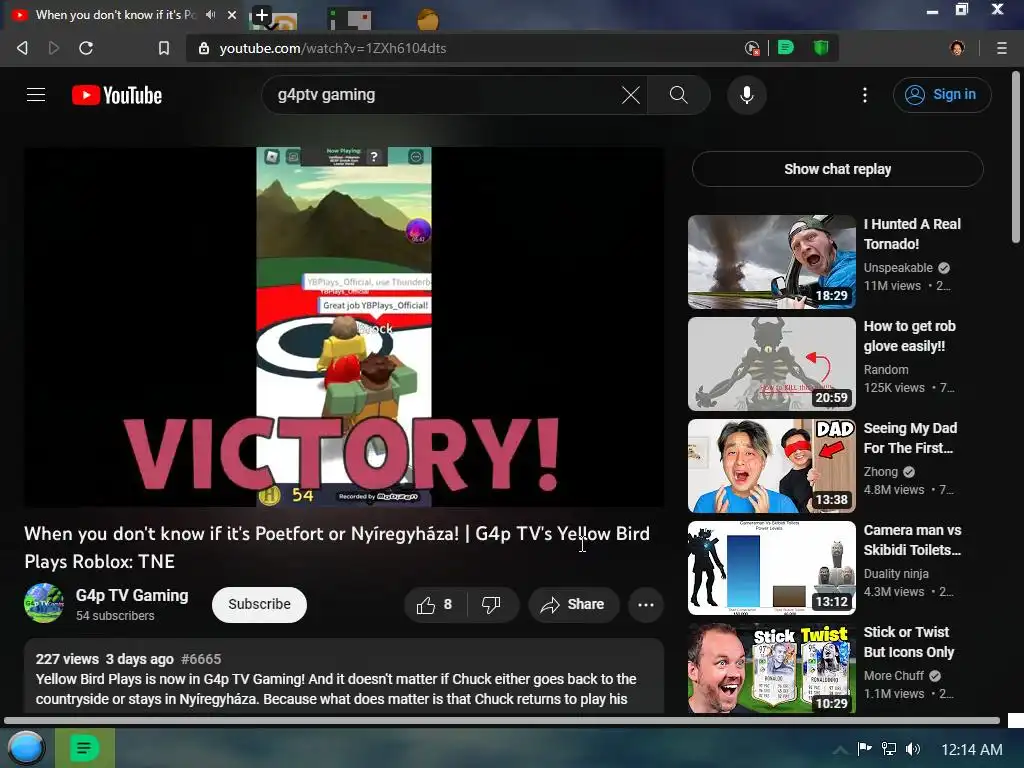Open Unspeakable channel name
Viewport: 1024px width, 768px height.
(x=898, y=268)
